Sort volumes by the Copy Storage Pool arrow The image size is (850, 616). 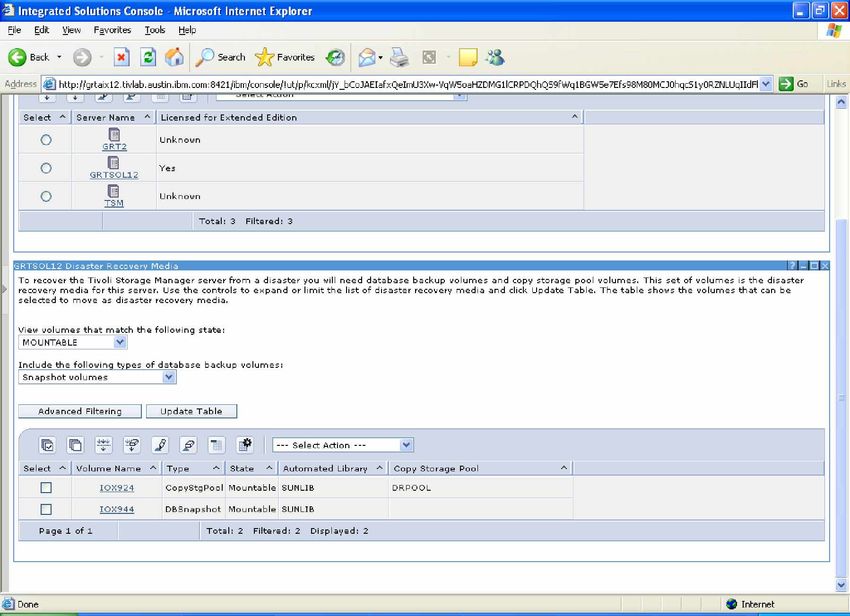coord(564,468)
